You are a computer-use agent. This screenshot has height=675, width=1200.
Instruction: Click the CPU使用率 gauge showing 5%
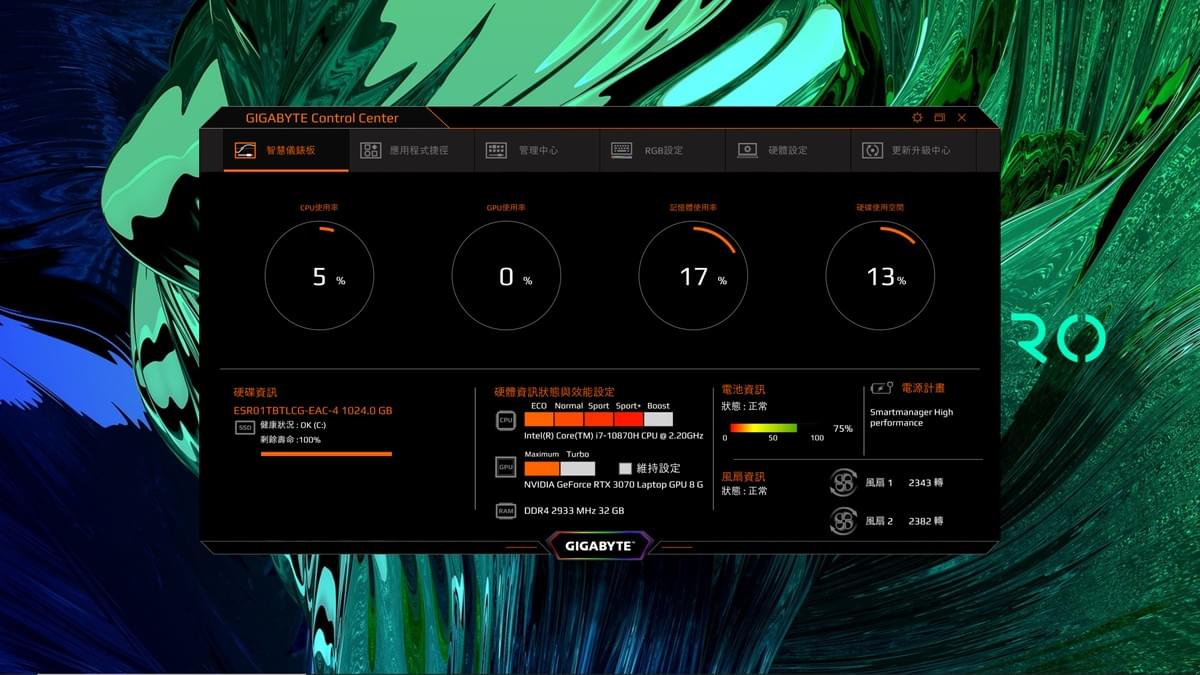tap(319, 276)
